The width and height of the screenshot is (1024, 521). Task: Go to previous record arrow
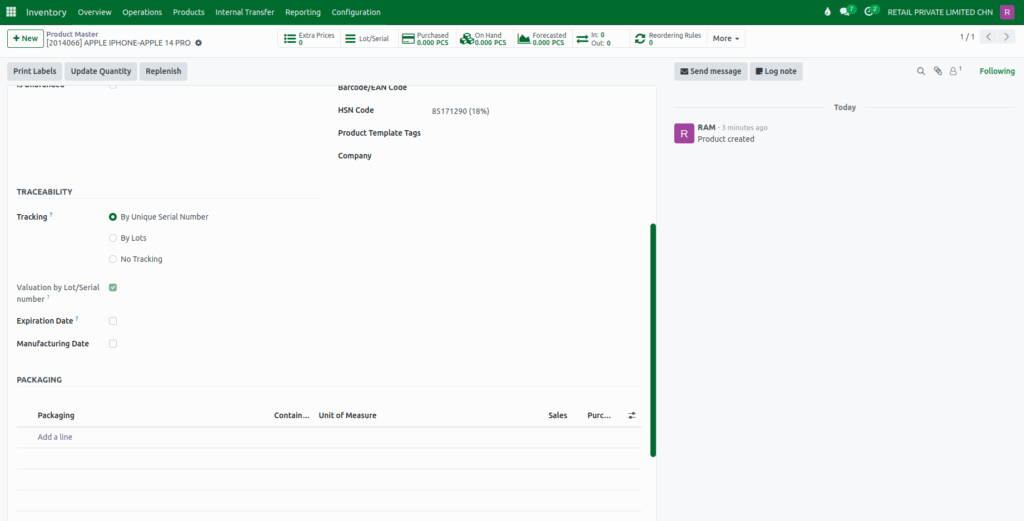[989, 37]
